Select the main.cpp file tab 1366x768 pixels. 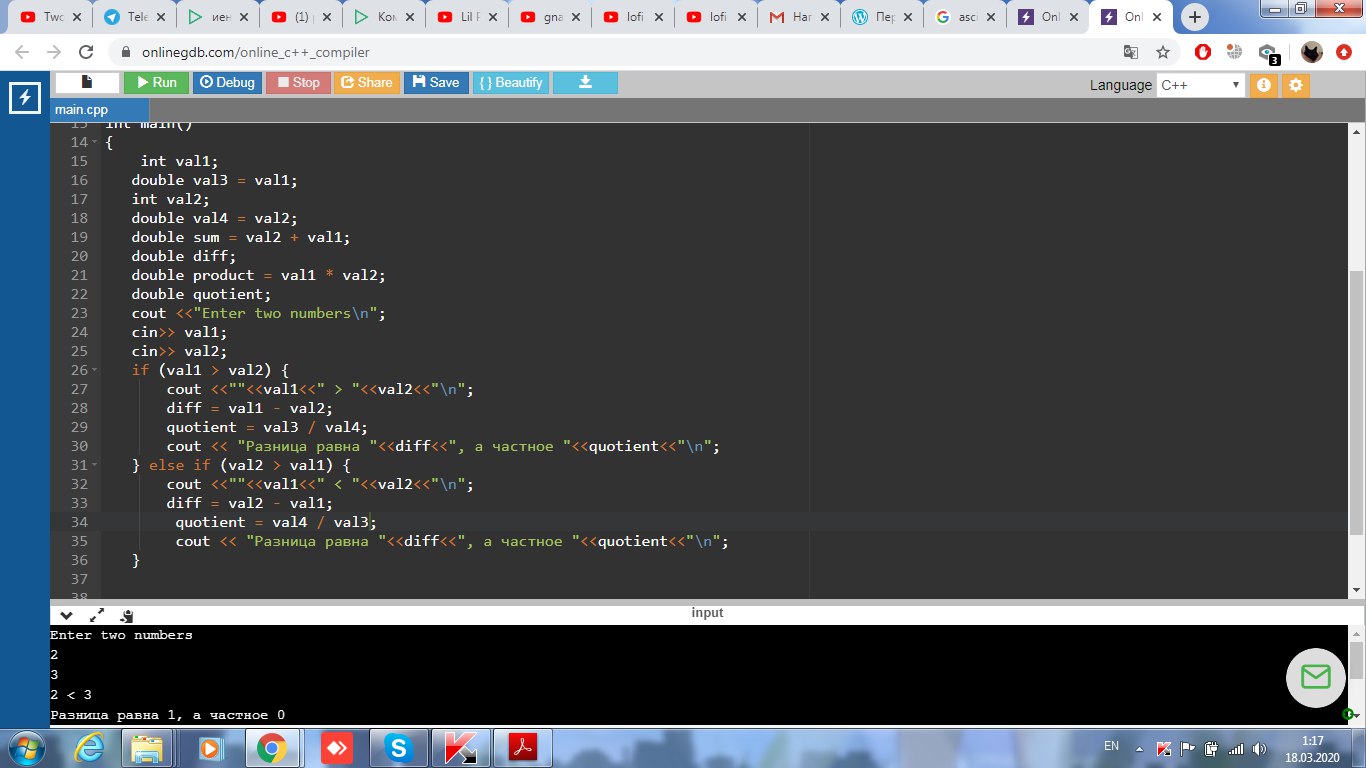82,110
